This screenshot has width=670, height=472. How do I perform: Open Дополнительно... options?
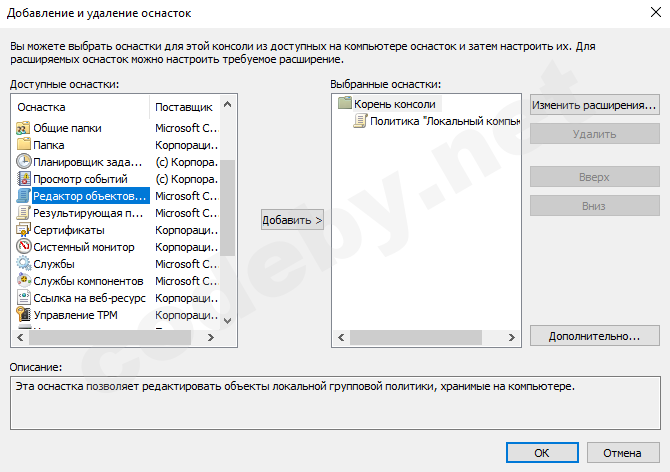594,336
